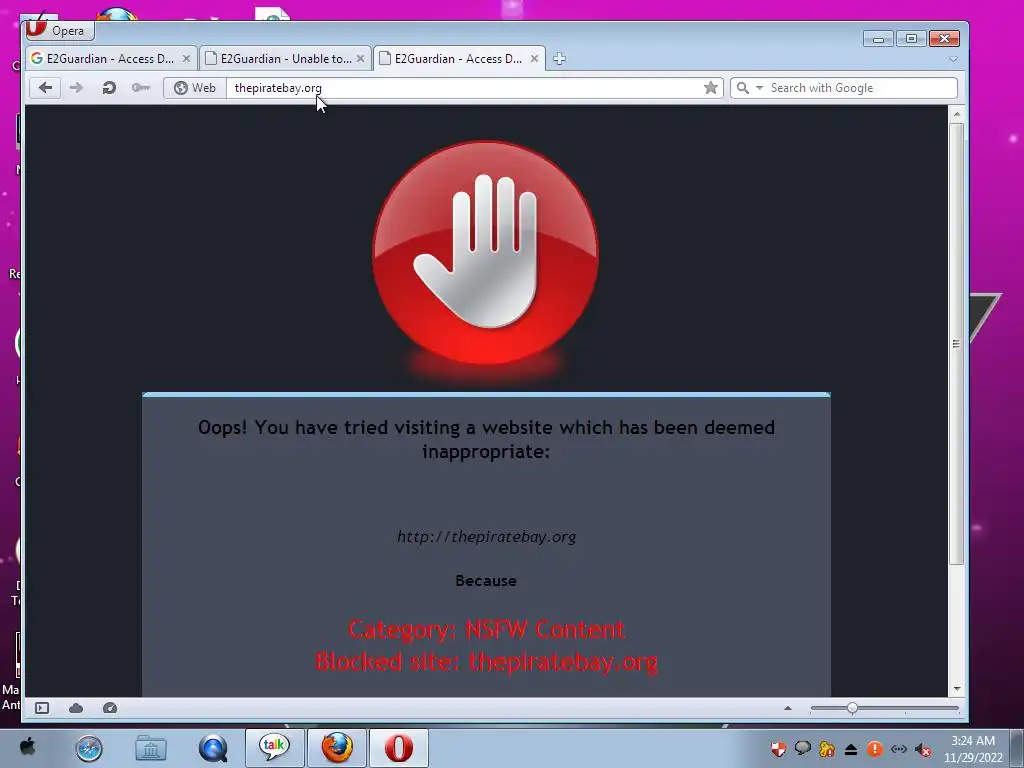Switch to the E2Guardian Unable to tab
This screenshot has height=768, width=1024.
pos(285,59)
